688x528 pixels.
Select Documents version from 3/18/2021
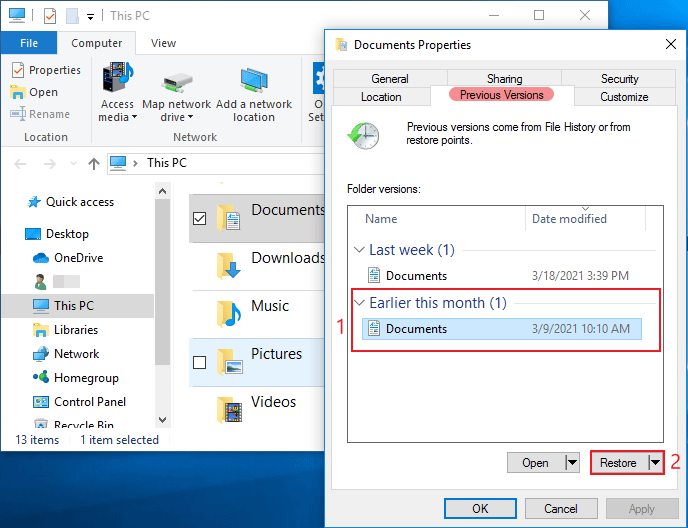(502, 276)
